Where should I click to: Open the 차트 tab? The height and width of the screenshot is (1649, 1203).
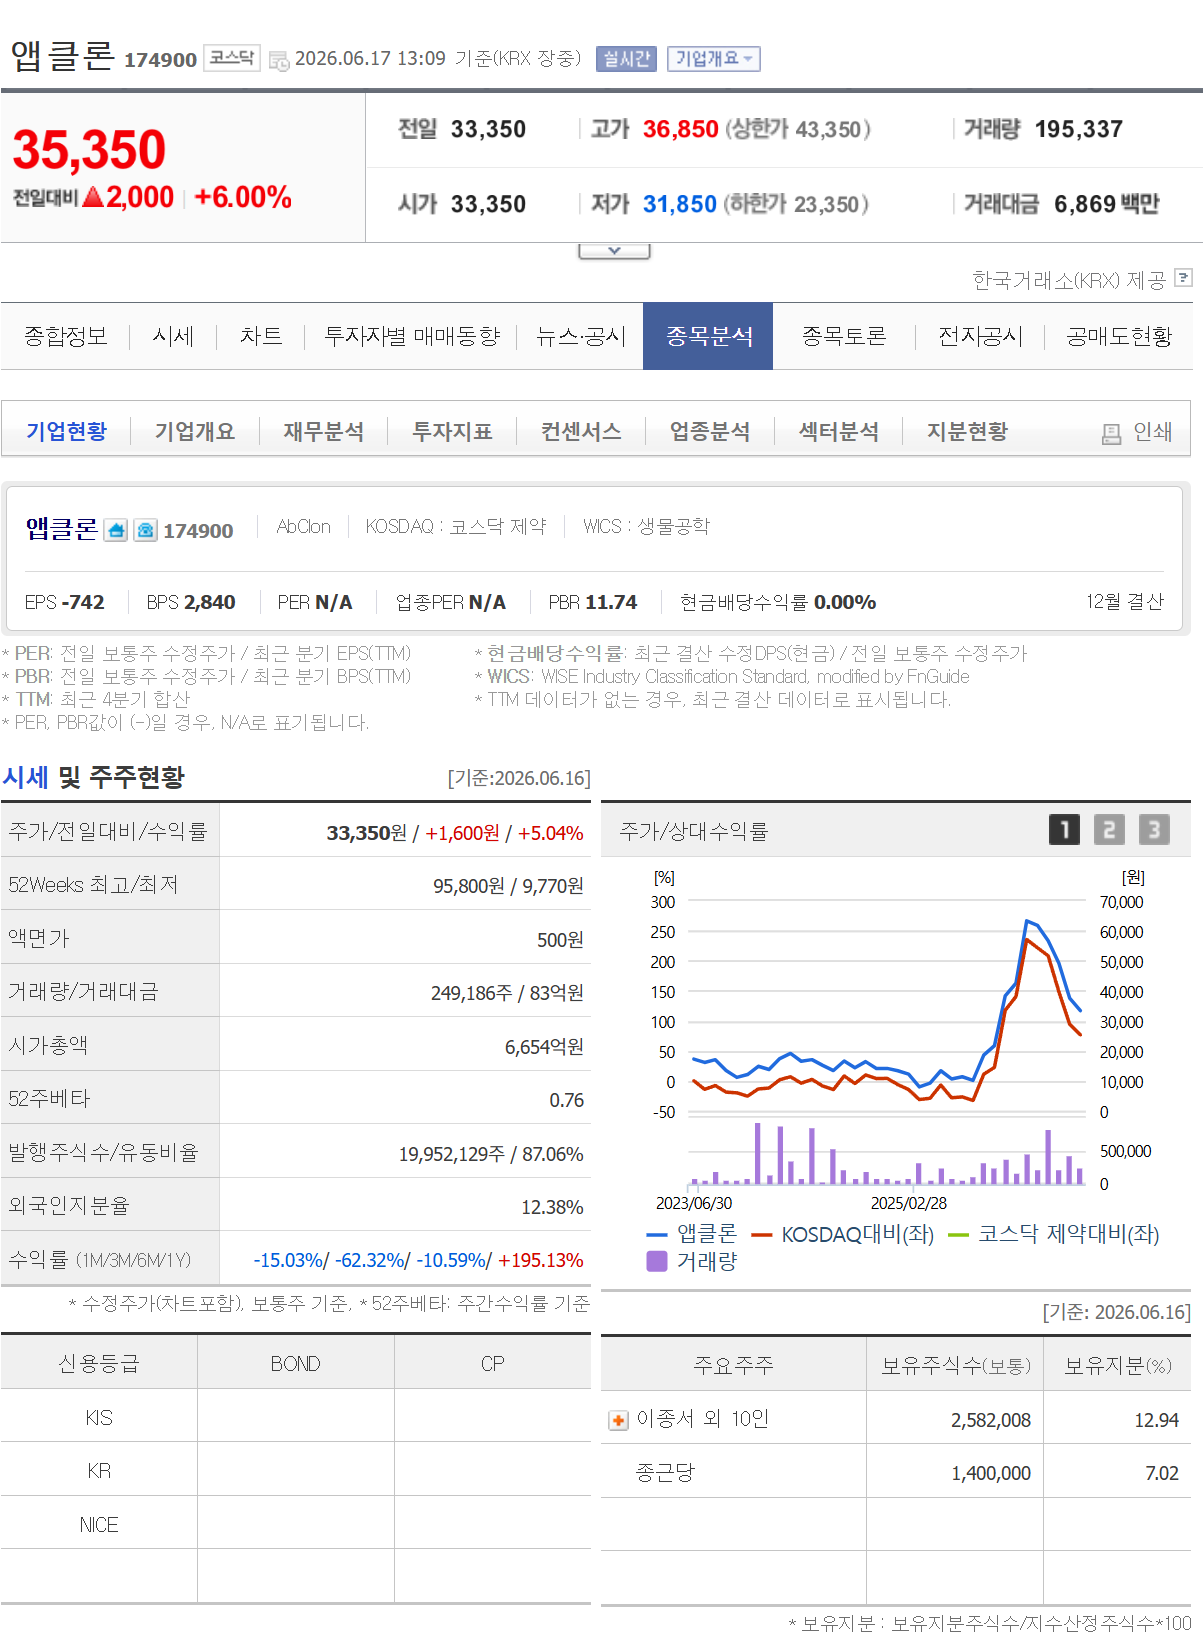[x=261, y=336]
